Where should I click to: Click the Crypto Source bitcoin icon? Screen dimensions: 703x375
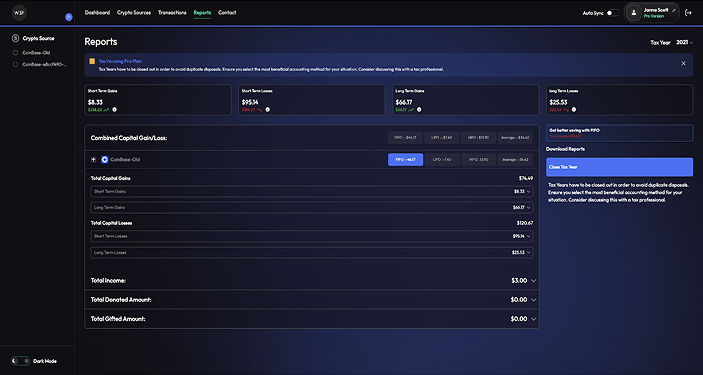point(15,38)
